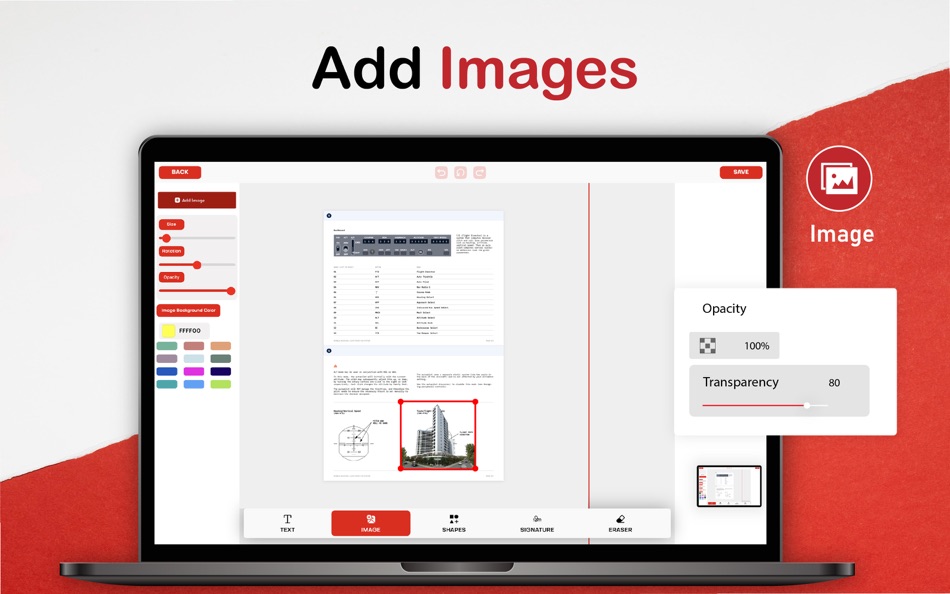Select the inserted building image on page
This screenshot has height=594, width=950.
point(438,435)
